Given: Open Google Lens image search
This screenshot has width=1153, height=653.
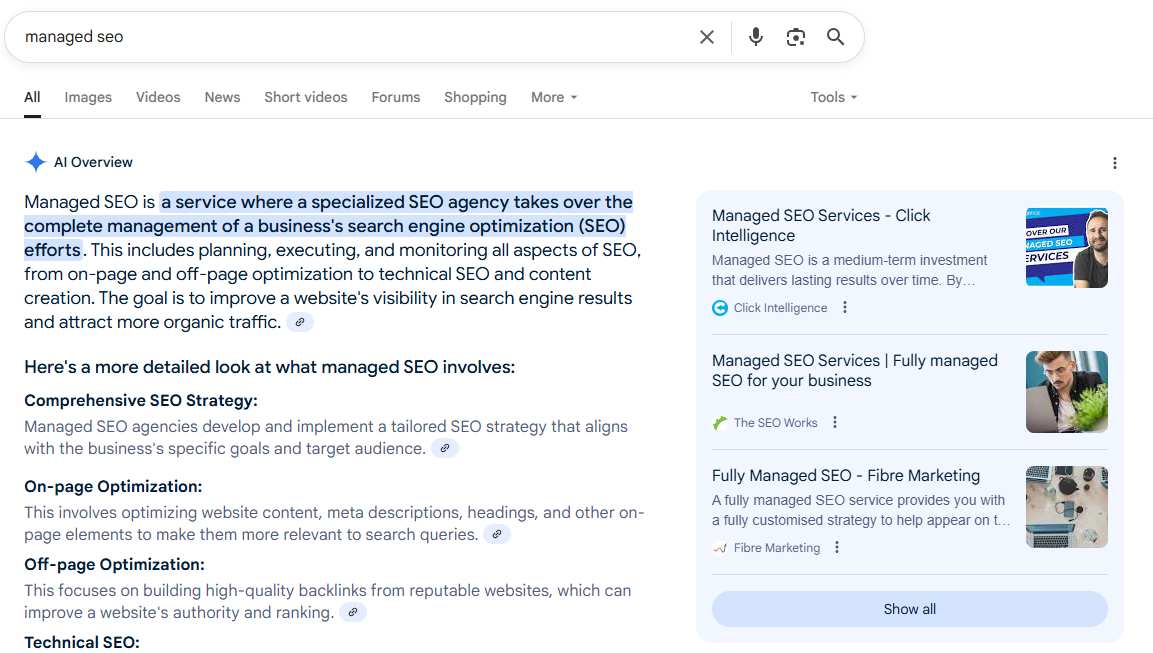Looking at the screenshot, I should [x=795, y=36].
